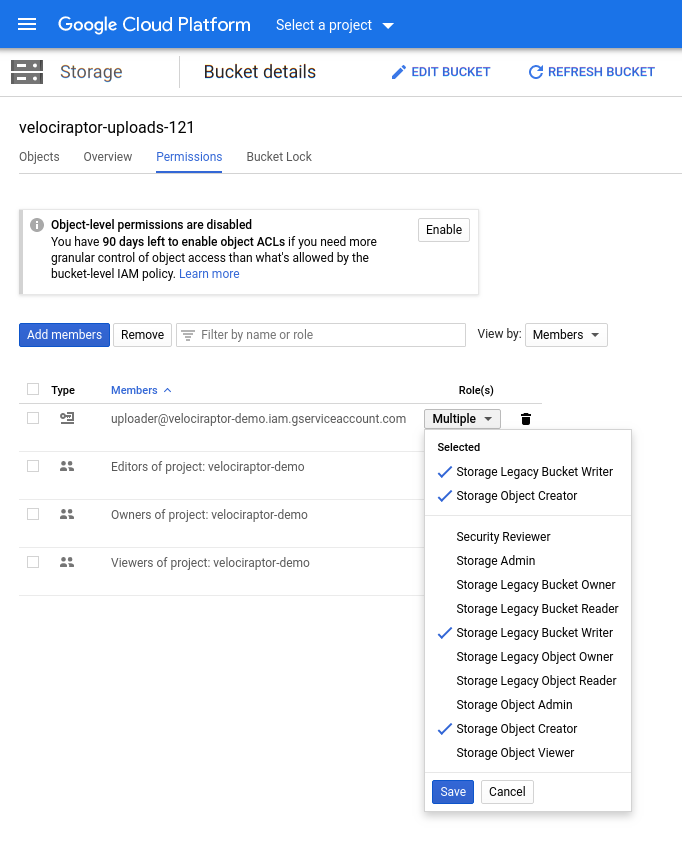The width and height of the screenshot is (682, 846).
Task: Save the selected role changes
Action: click(x=453, y=792)
